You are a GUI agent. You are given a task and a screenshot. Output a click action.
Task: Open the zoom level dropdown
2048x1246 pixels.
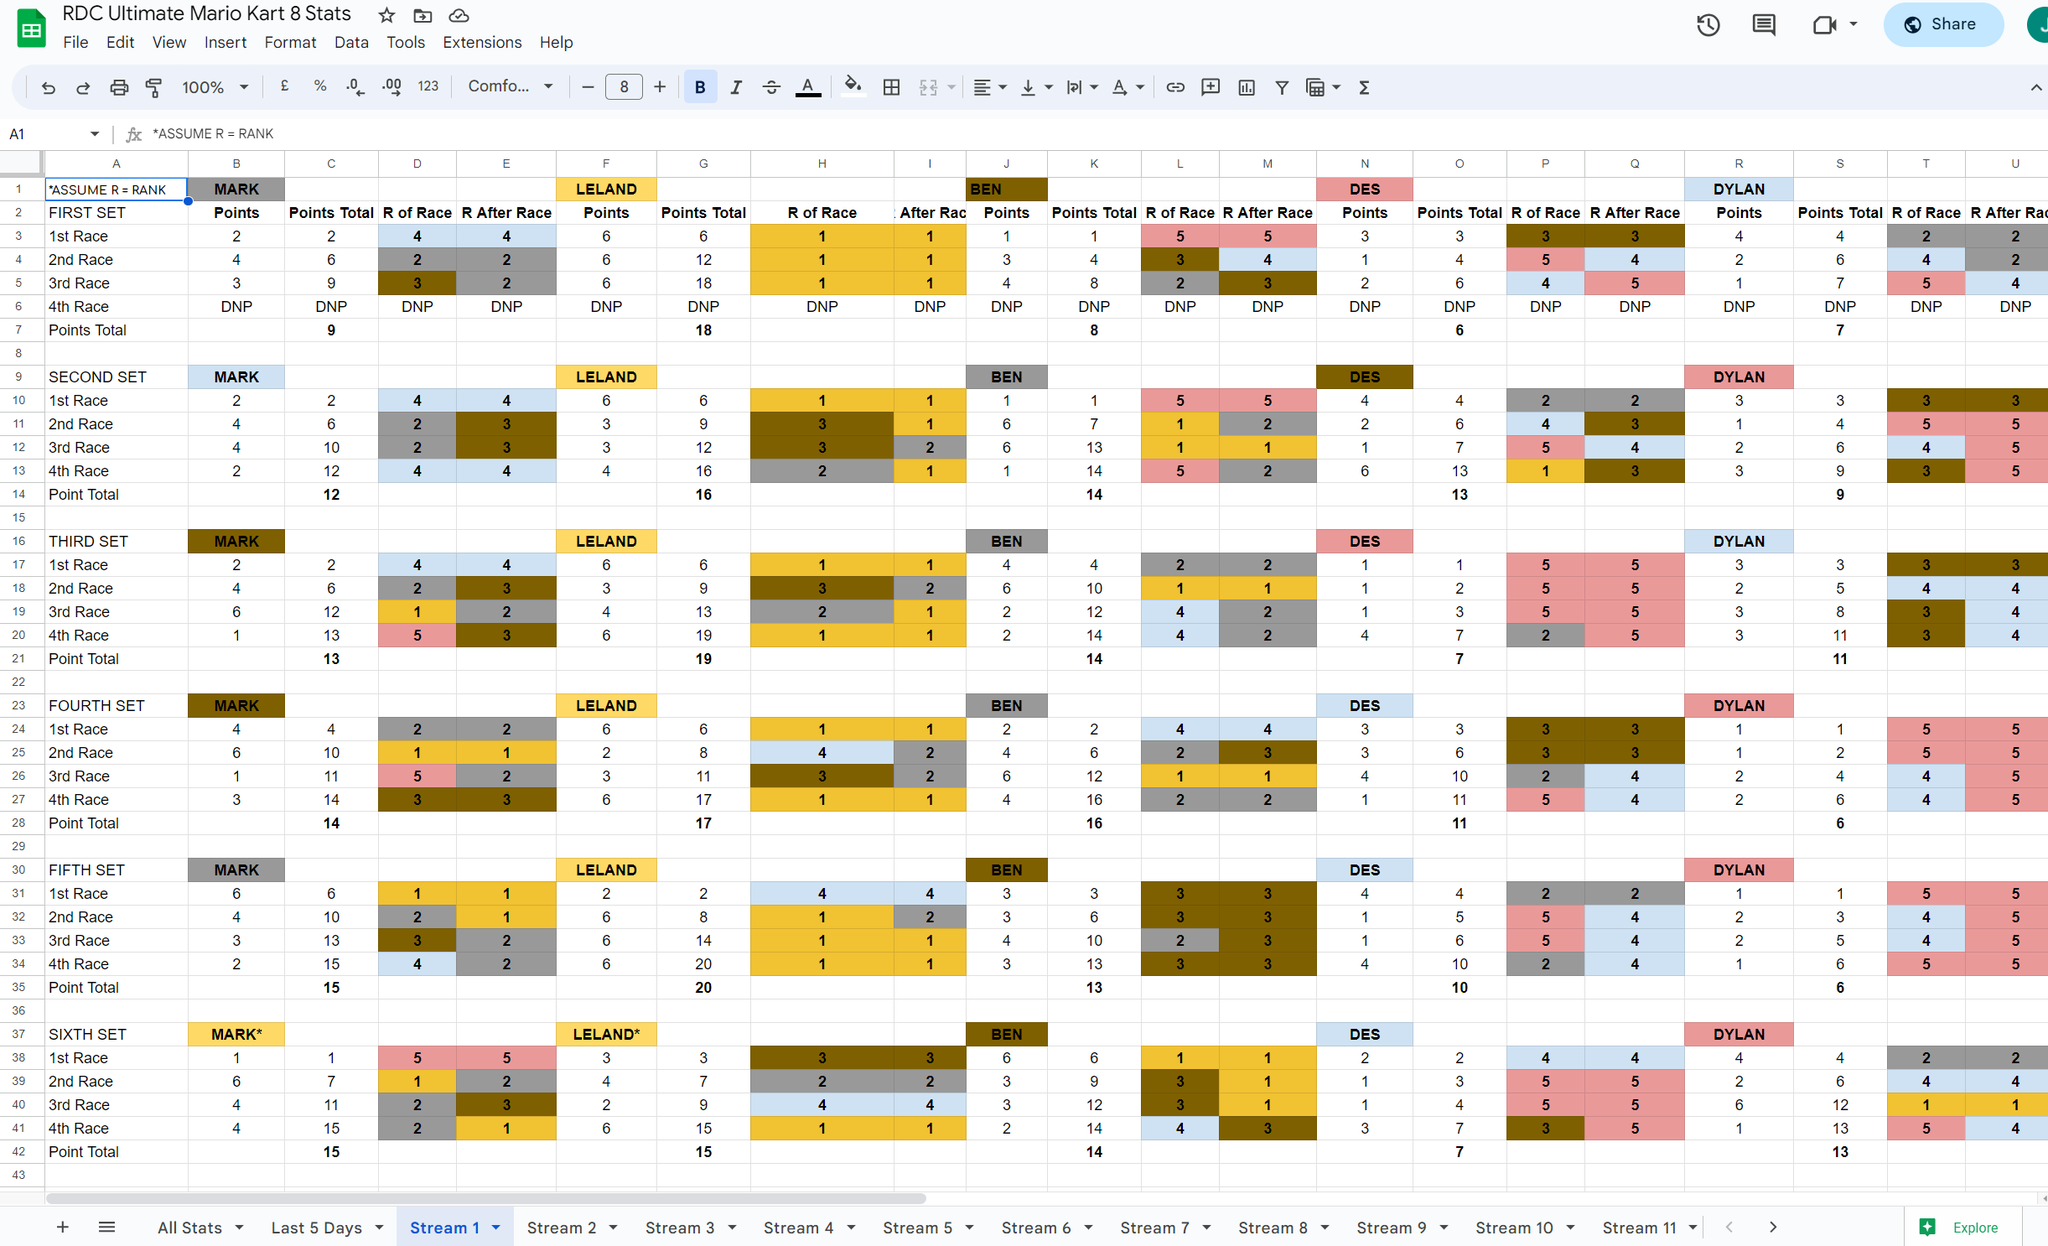(213, 87)
